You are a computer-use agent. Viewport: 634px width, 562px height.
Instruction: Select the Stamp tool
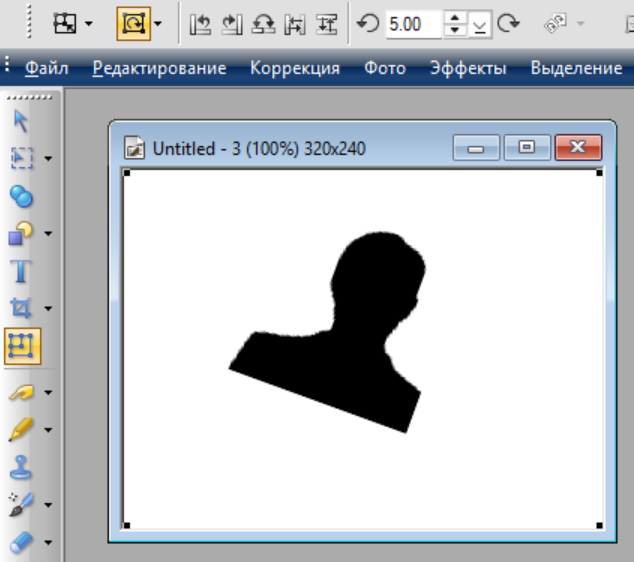tap(21, 467)
